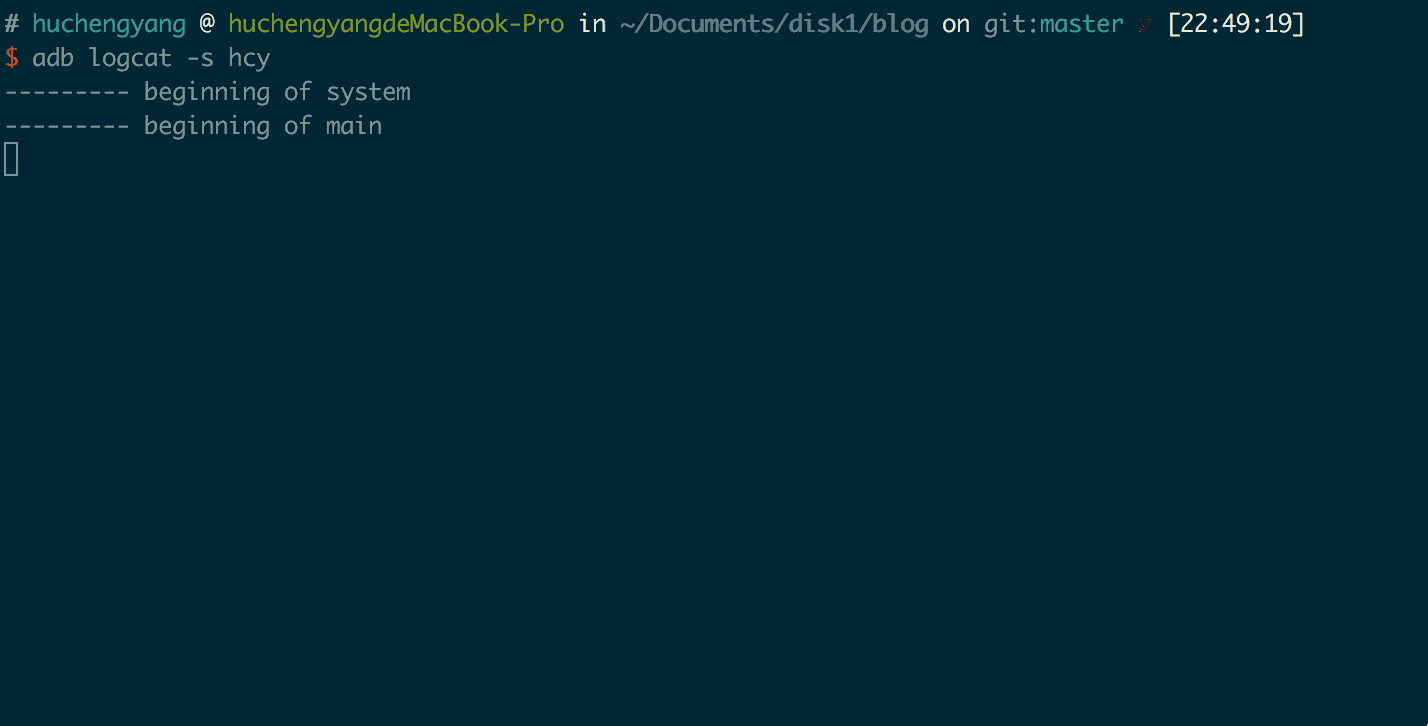Click the word in after hostname

[x=593, y=24]
